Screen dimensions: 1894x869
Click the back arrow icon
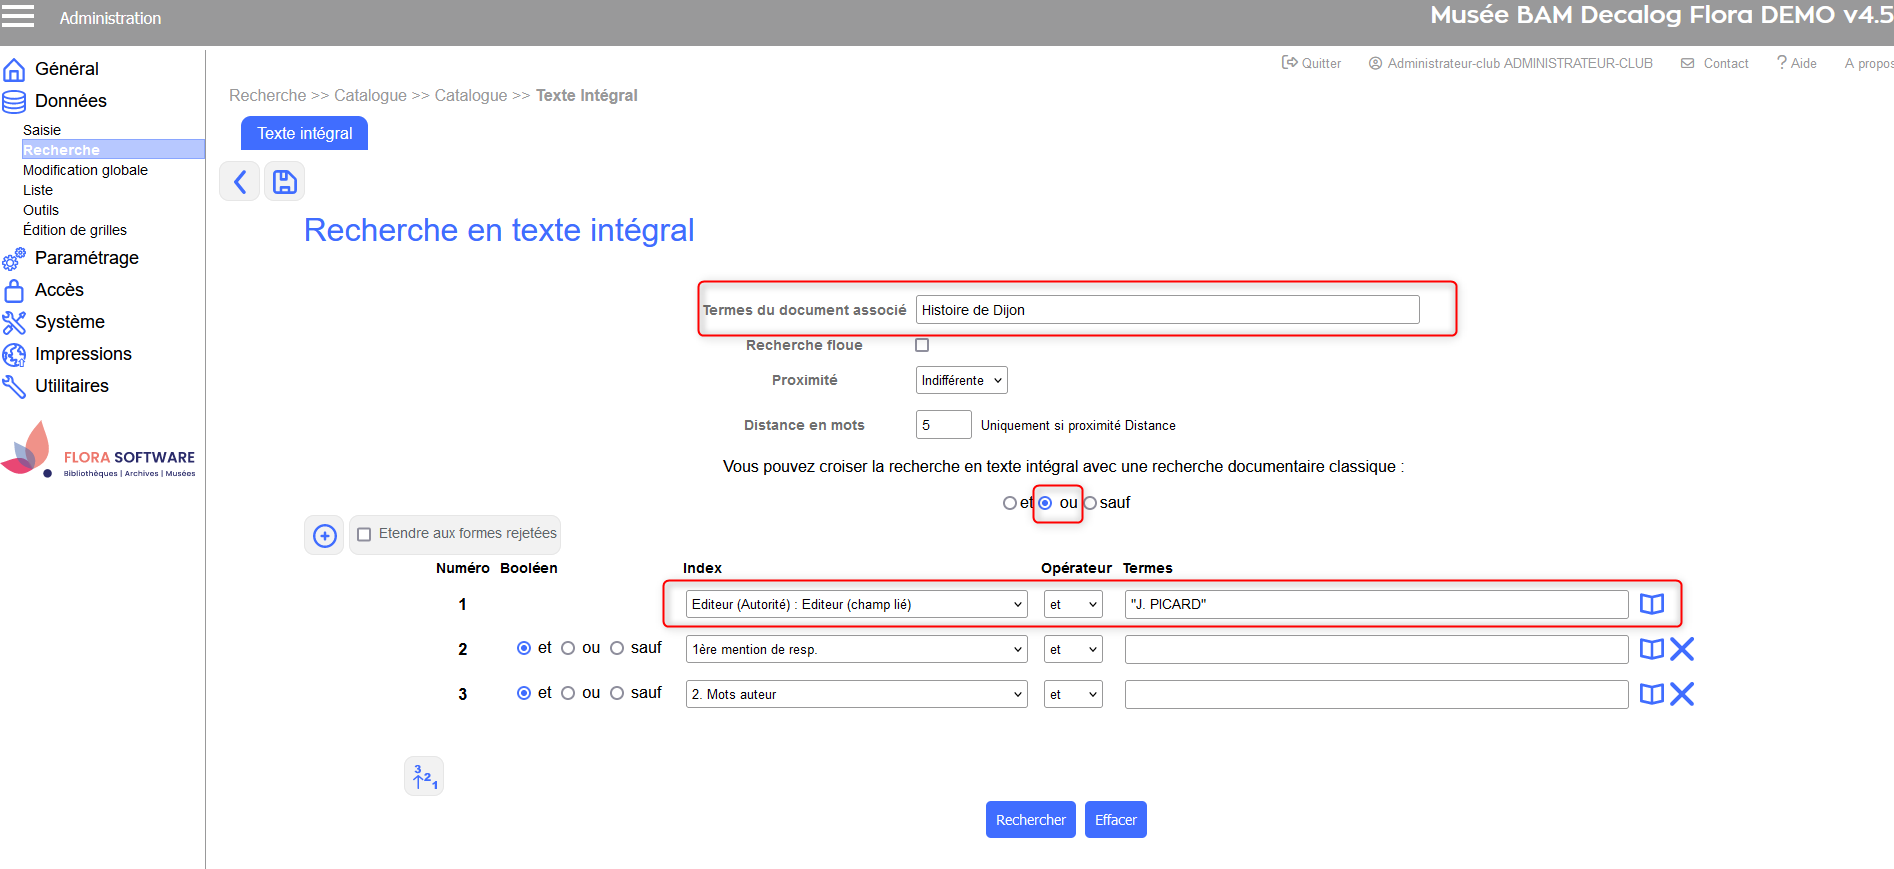coord(240,182)
